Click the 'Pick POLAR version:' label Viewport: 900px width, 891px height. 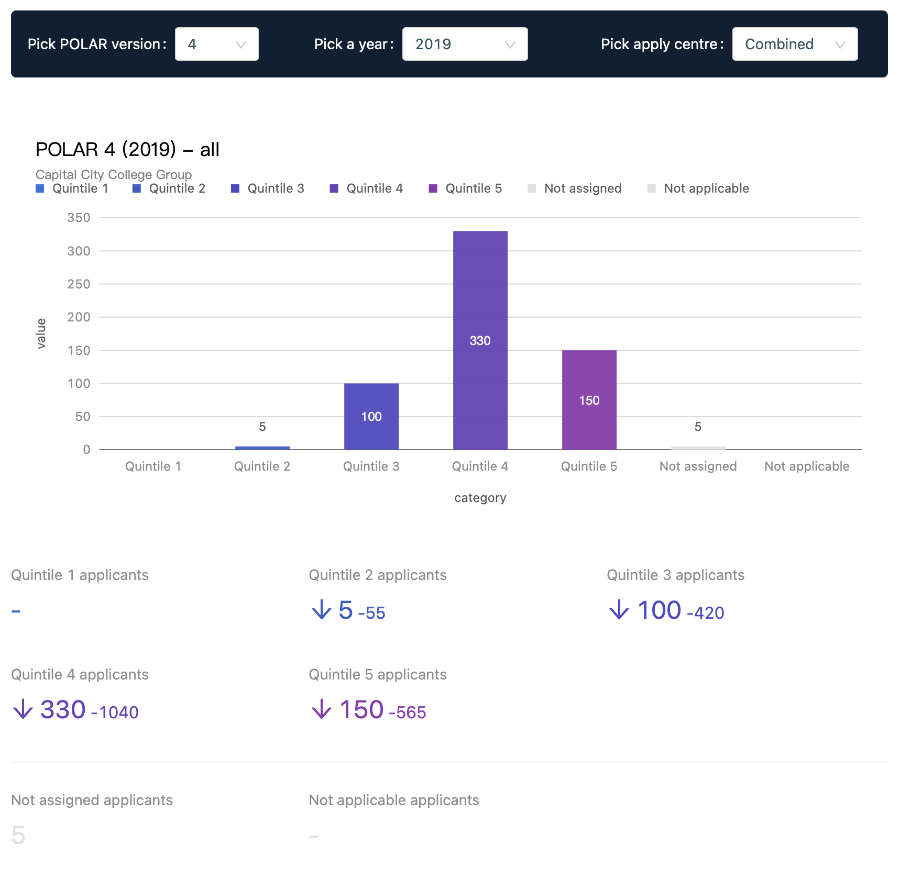[x=97, y=44]
